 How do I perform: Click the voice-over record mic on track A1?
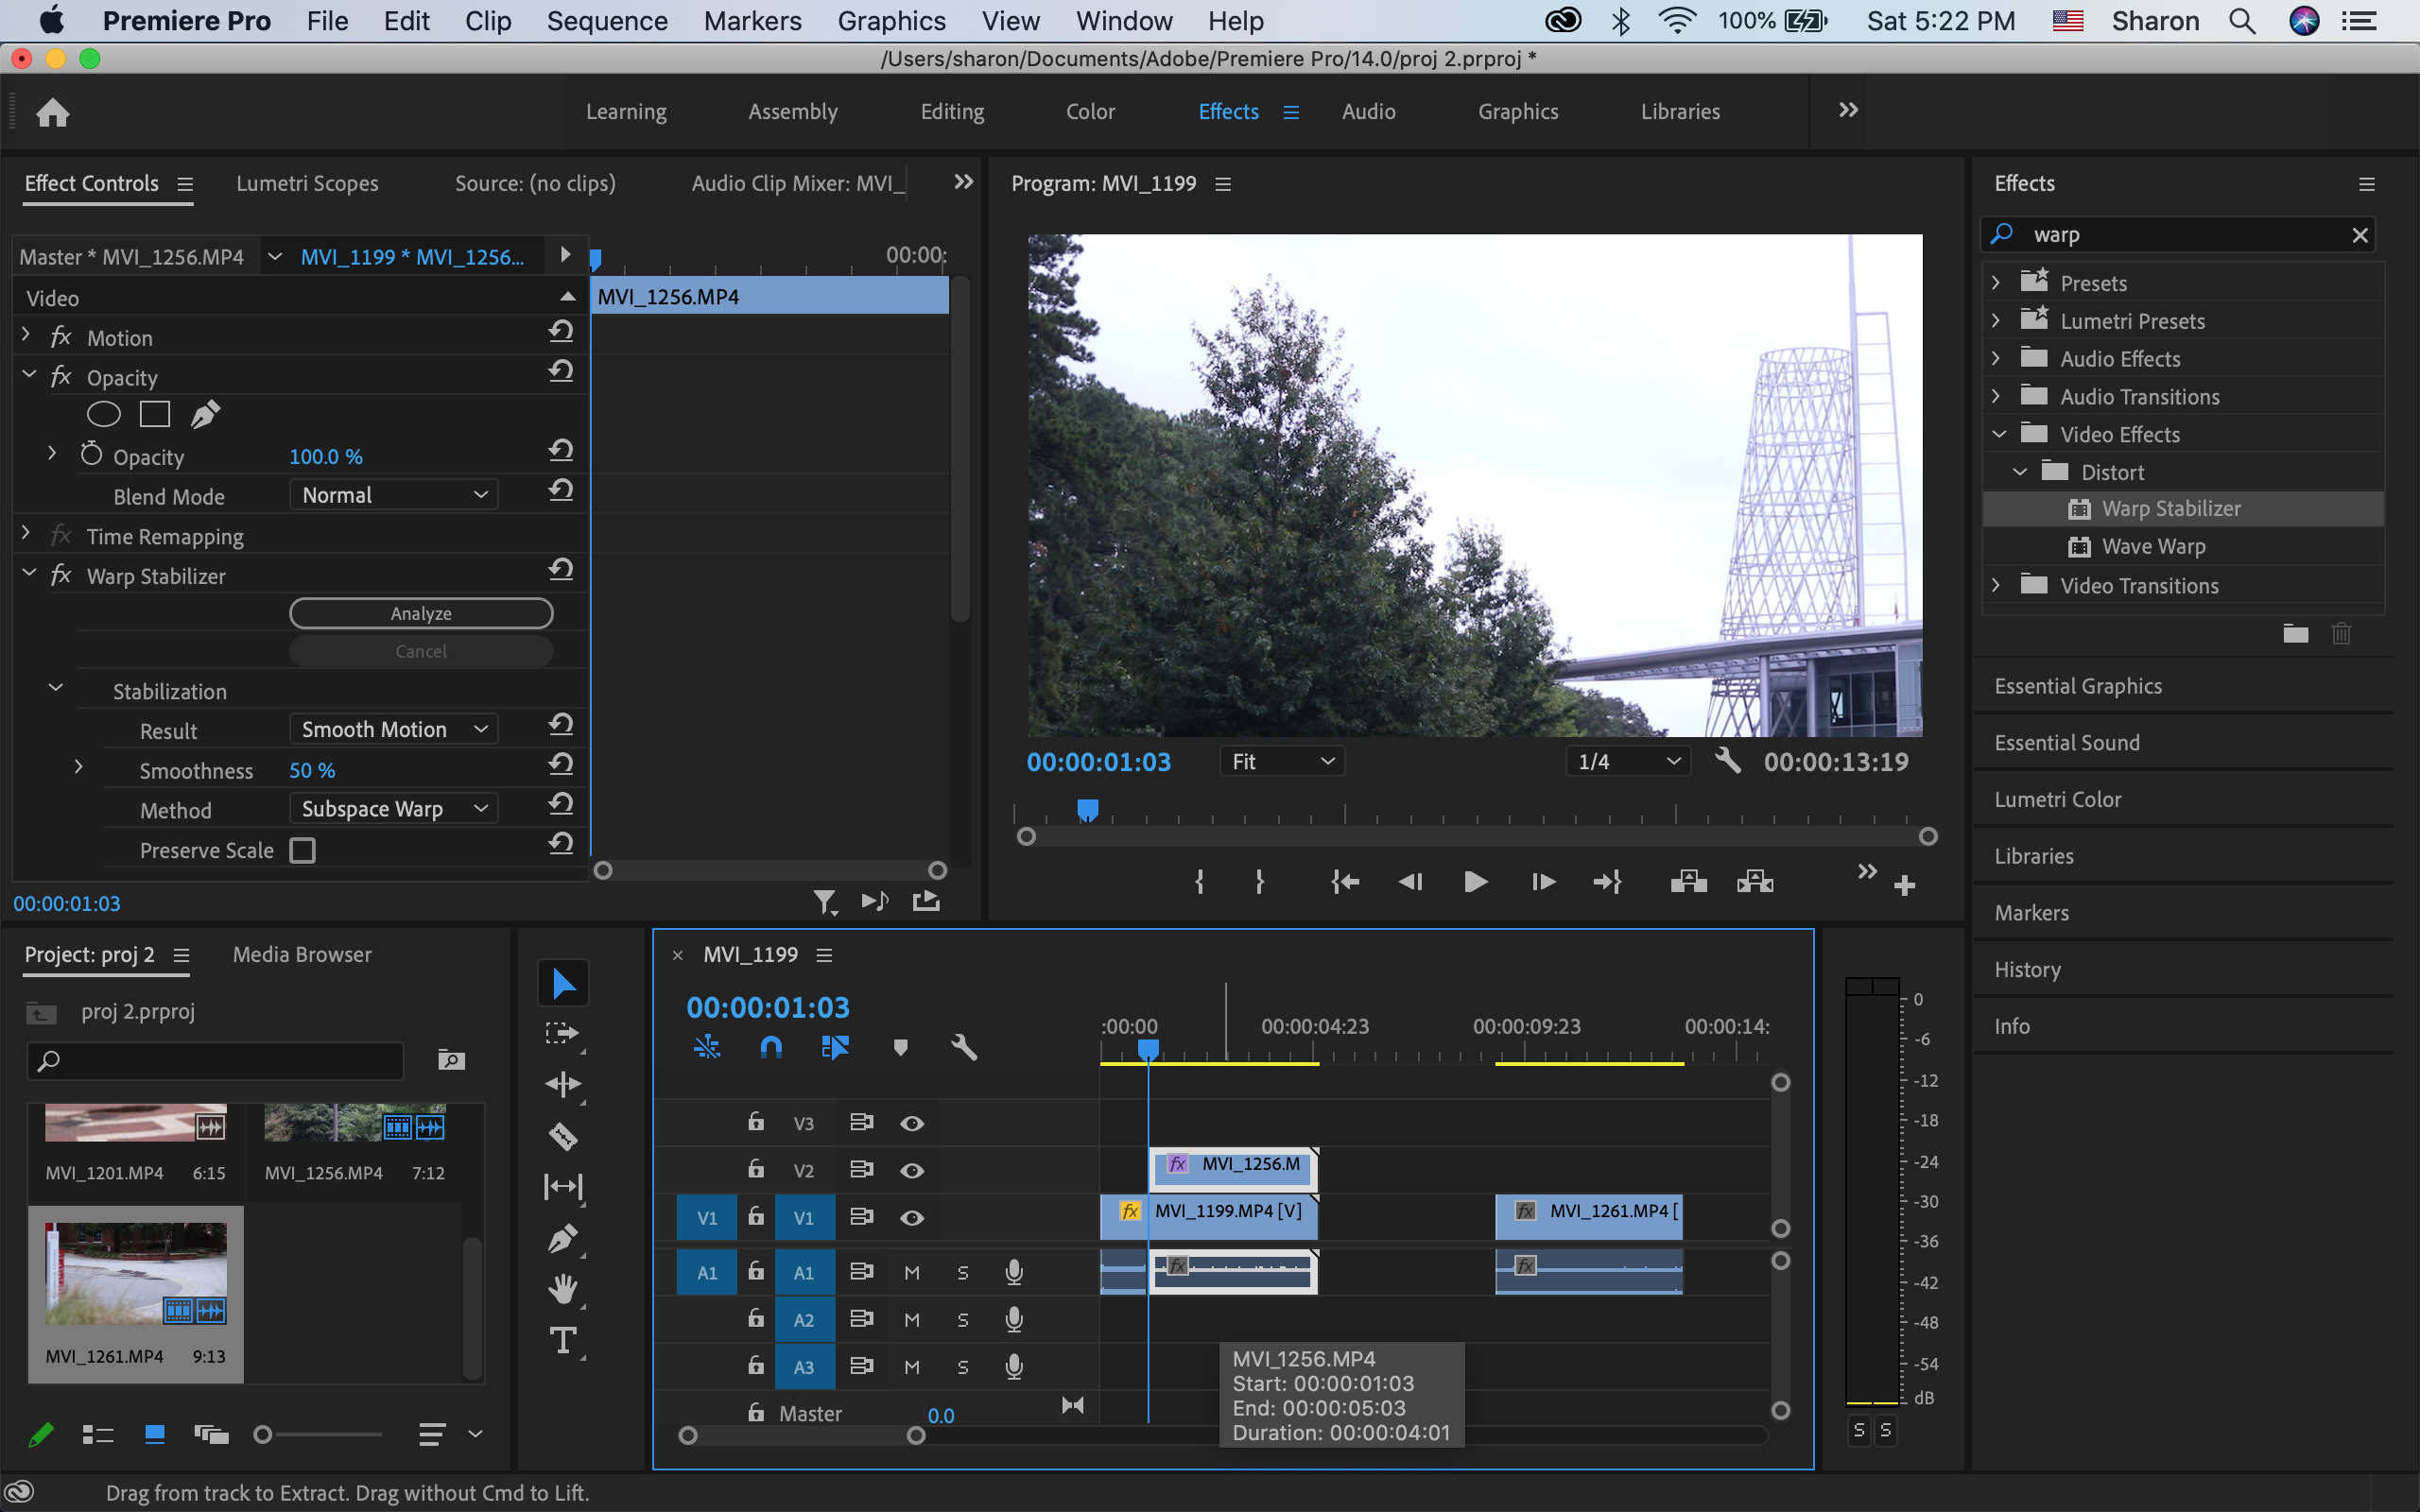(x=1014, y=1271)
